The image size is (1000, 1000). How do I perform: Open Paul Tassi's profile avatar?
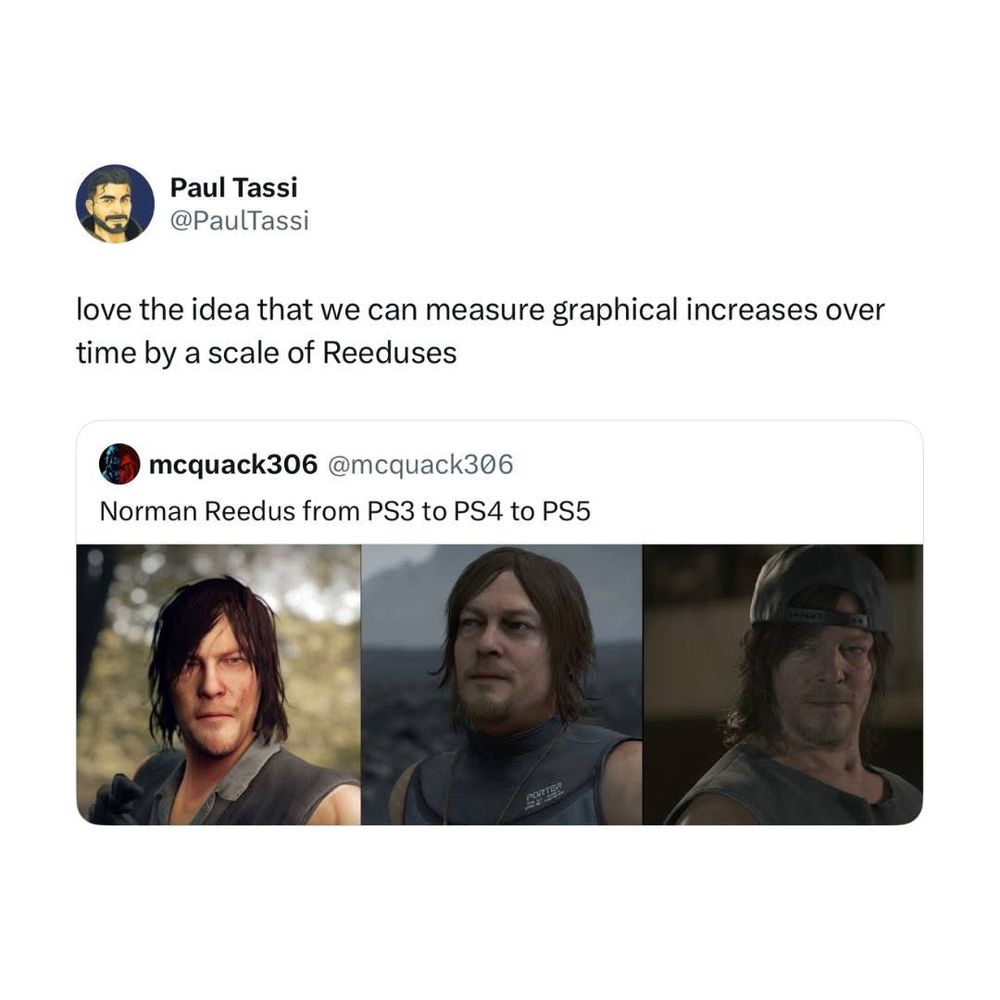point(115,204)
